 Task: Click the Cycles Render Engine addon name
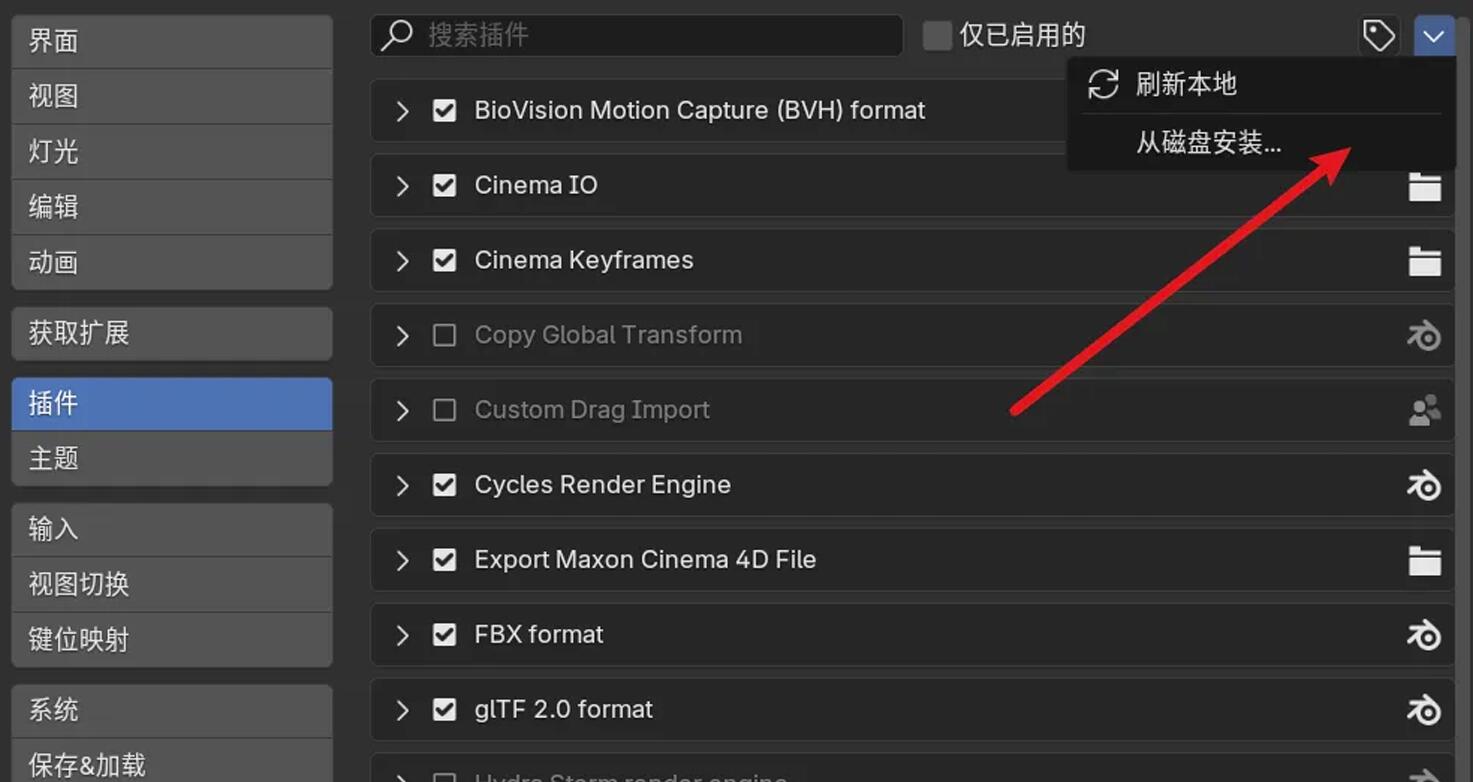click(602, 485)
